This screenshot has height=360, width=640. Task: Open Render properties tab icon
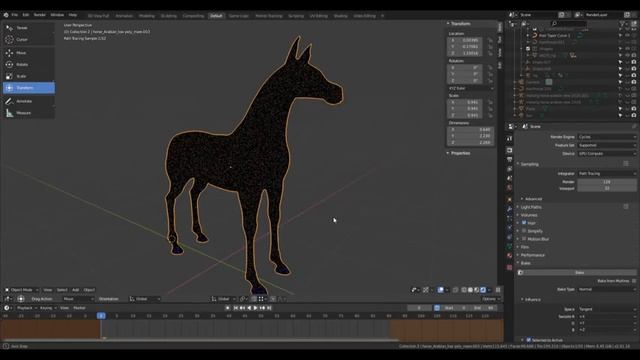[x=509, y=150]
